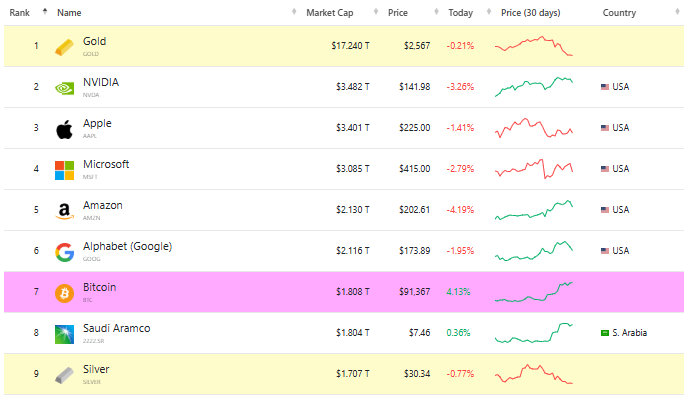Click the Apple logo icon
691x396 pixels.
64,130
